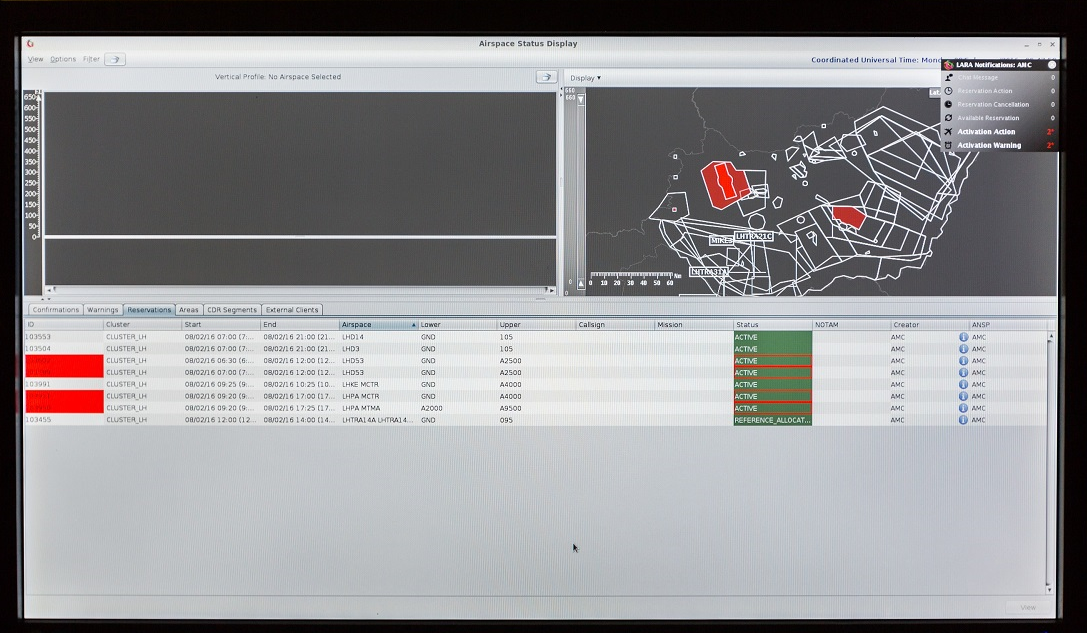The height and width of the screenshot is (636, 1088).
Task: Click the Activation Warning alarm icon
Action: coord(948,146)
